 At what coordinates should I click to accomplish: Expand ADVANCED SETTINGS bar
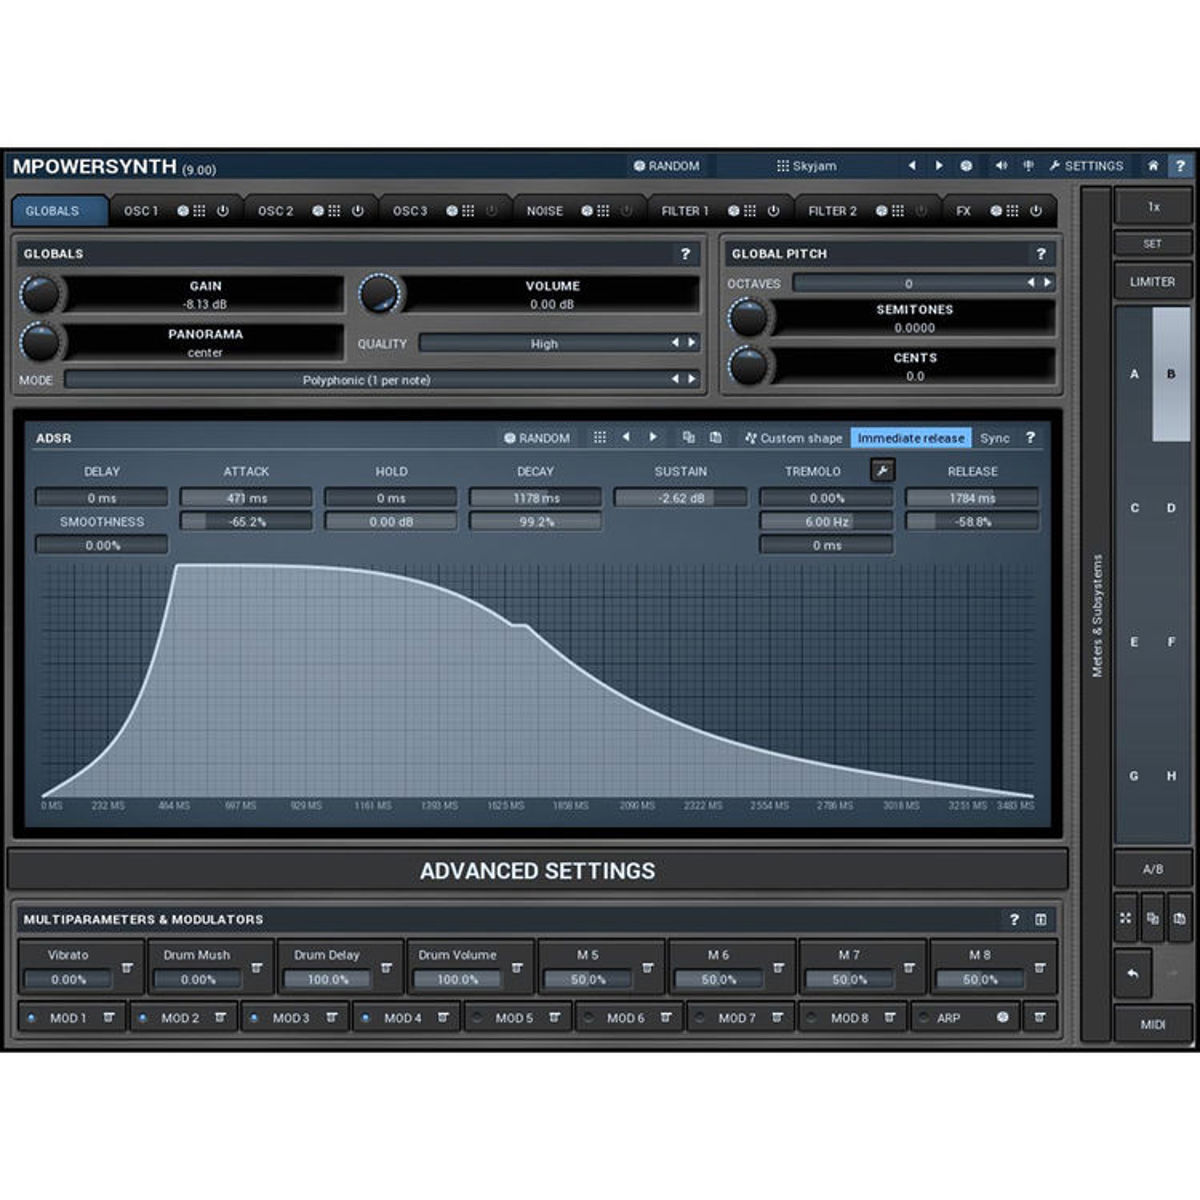[x=538, y=871]
